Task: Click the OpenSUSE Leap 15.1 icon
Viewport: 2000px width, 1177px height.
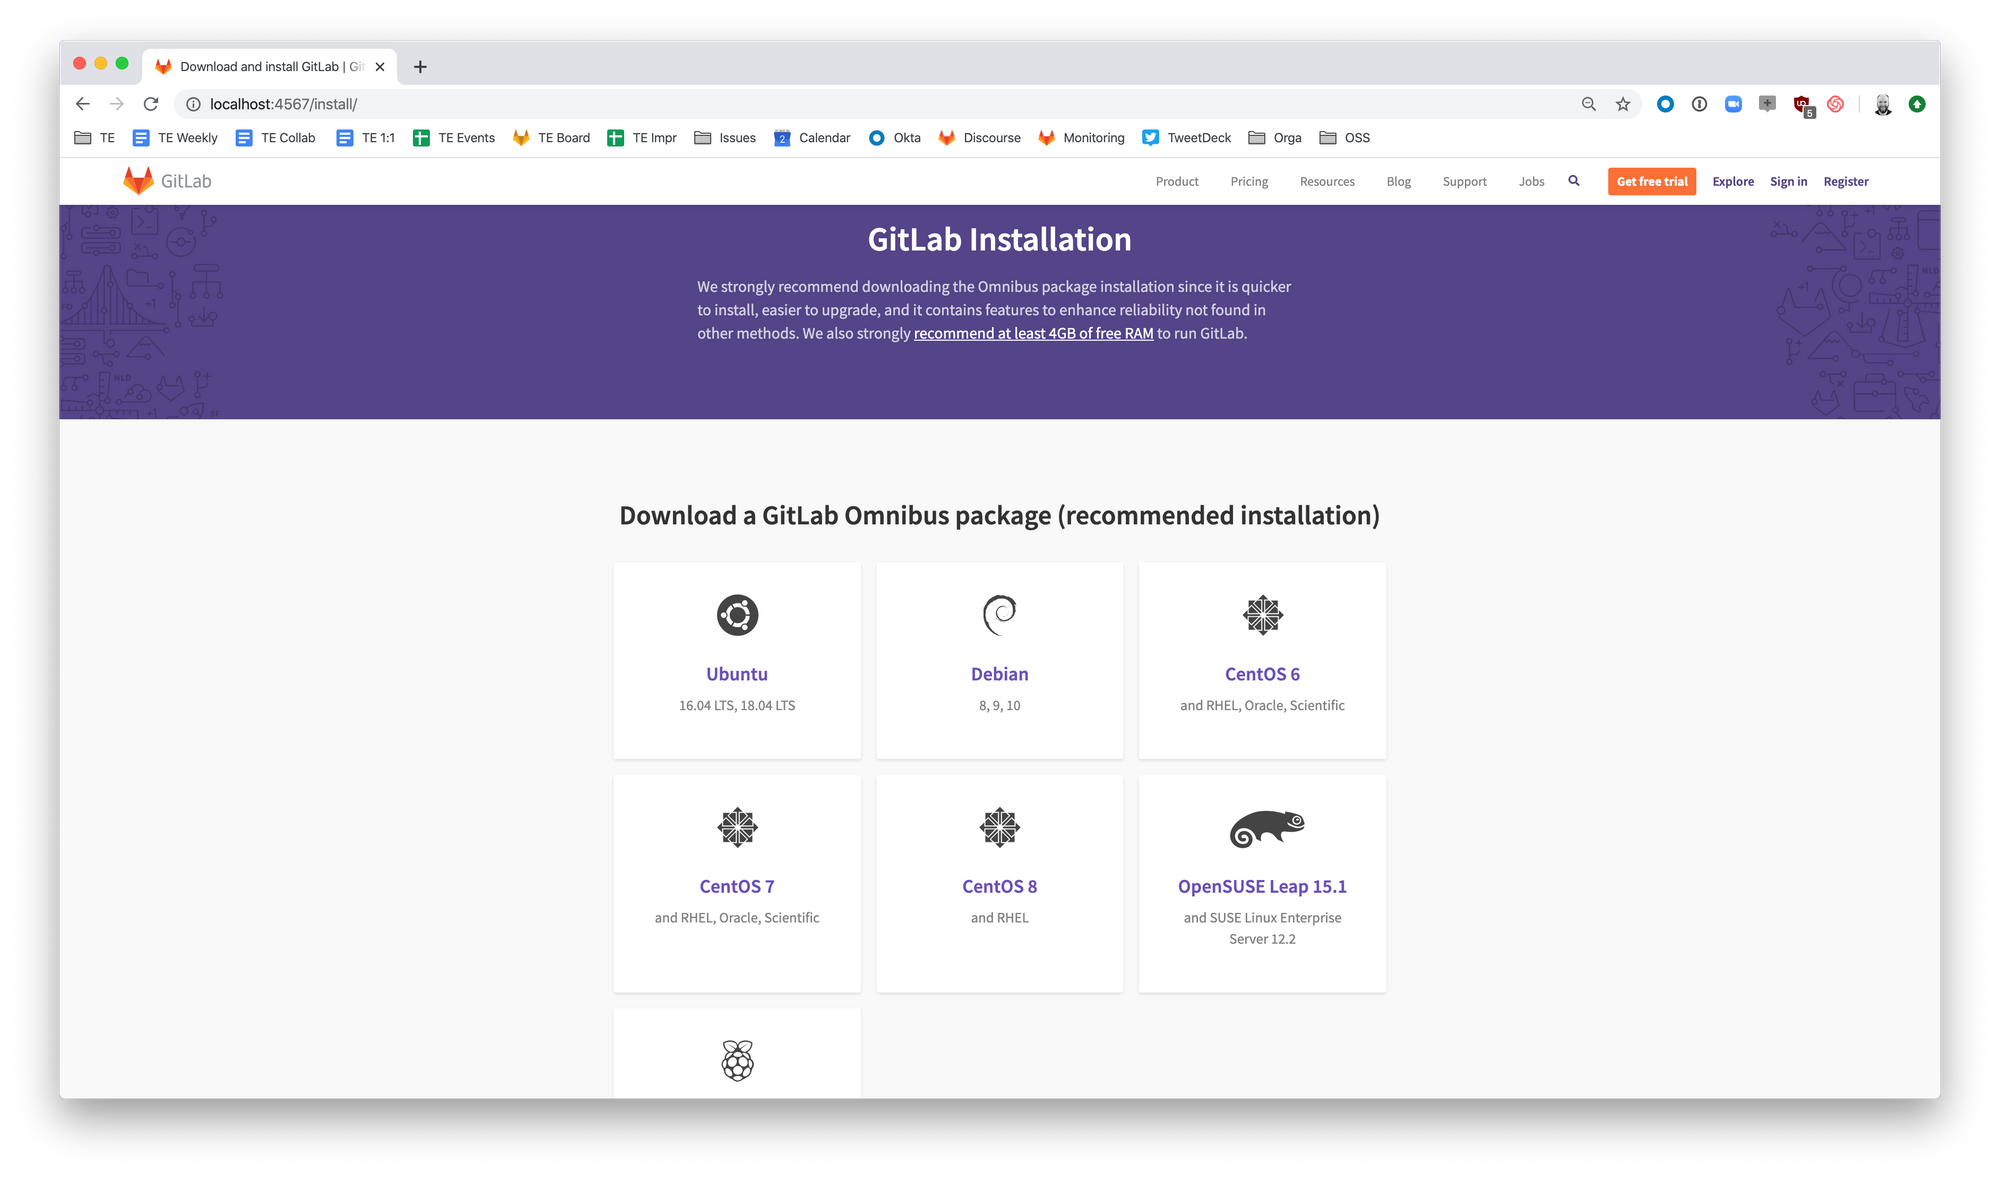Action: 1262,827
